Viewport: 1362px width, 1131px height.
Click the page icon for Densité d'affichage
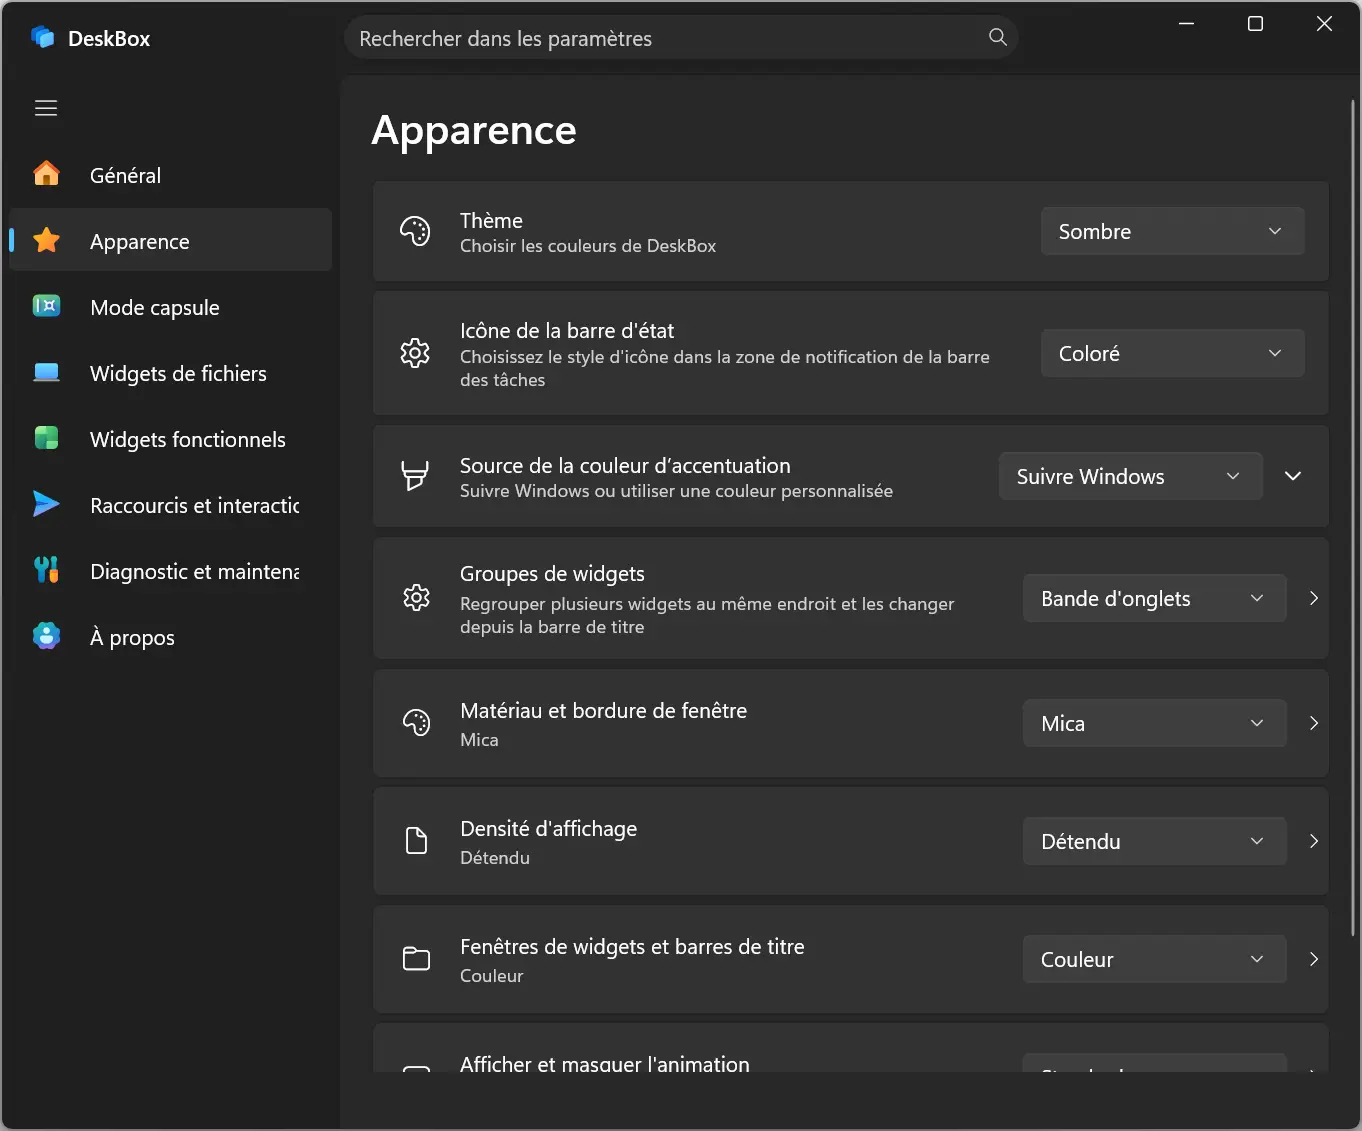[x=416, y=840]
